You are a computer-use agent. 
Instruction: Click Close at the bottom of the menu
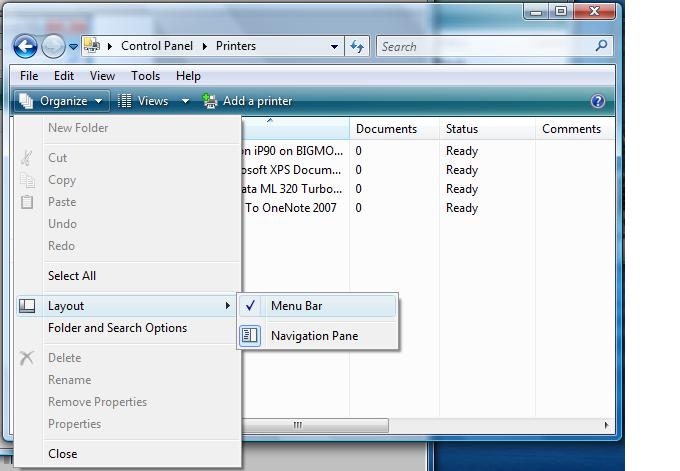point(62,454)
